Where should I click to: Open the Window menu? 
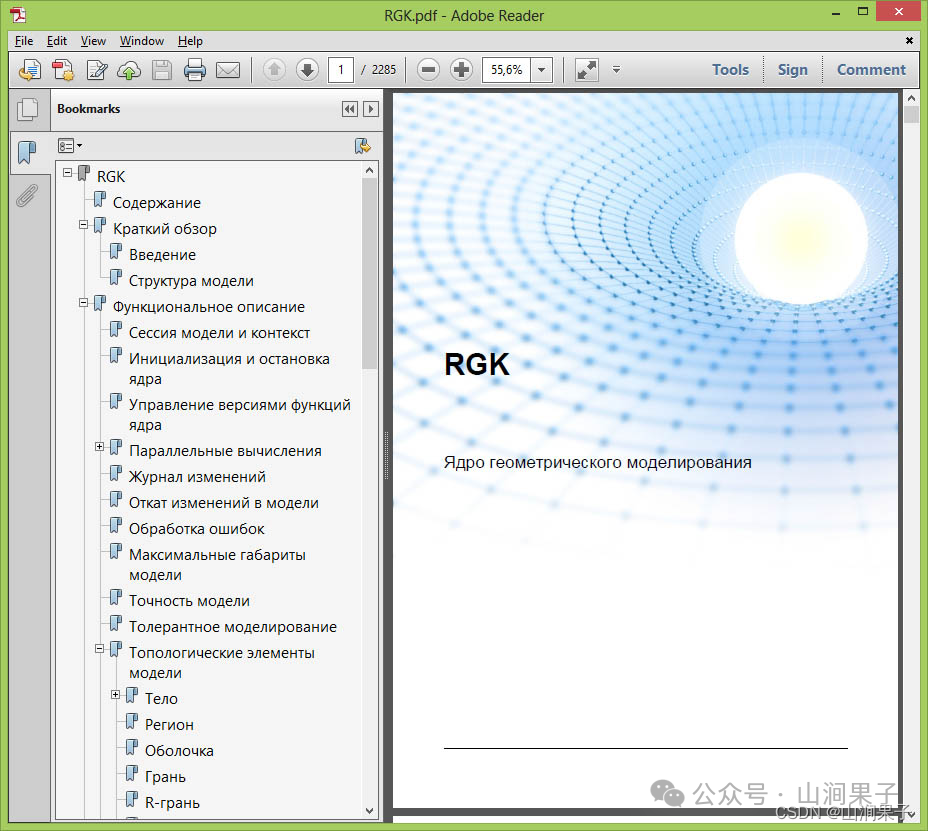141,41
